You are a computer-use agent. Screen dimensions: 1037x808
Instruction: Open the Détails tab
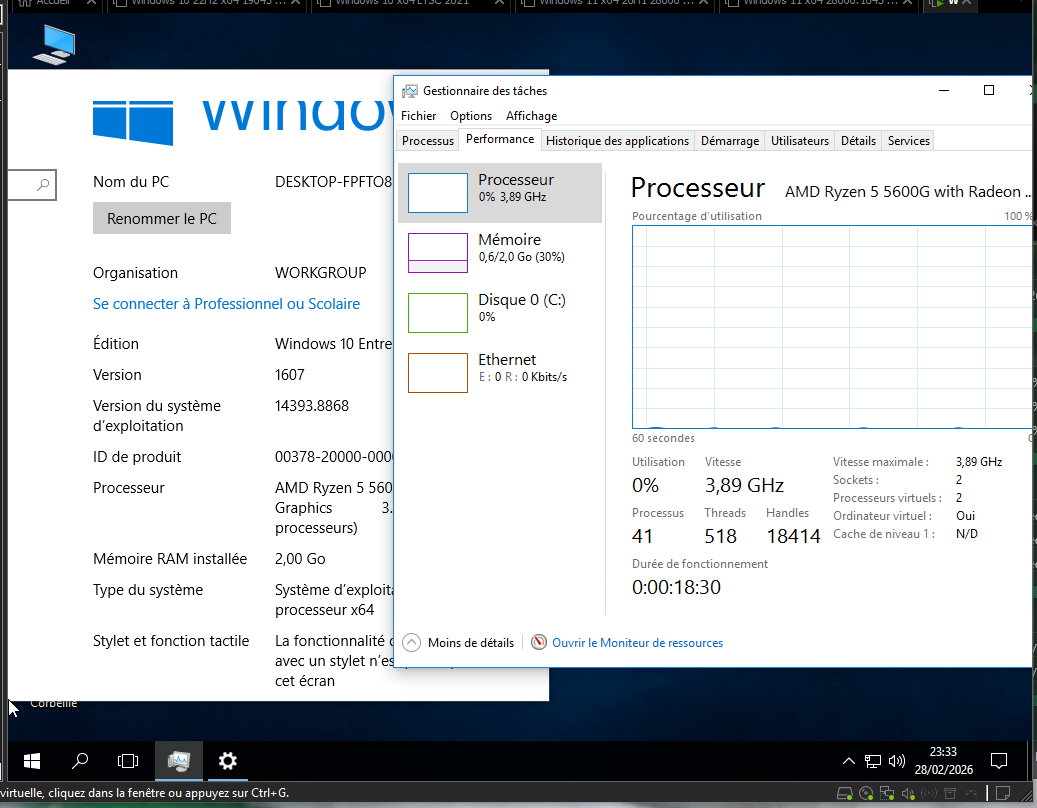tap(858, 141)
